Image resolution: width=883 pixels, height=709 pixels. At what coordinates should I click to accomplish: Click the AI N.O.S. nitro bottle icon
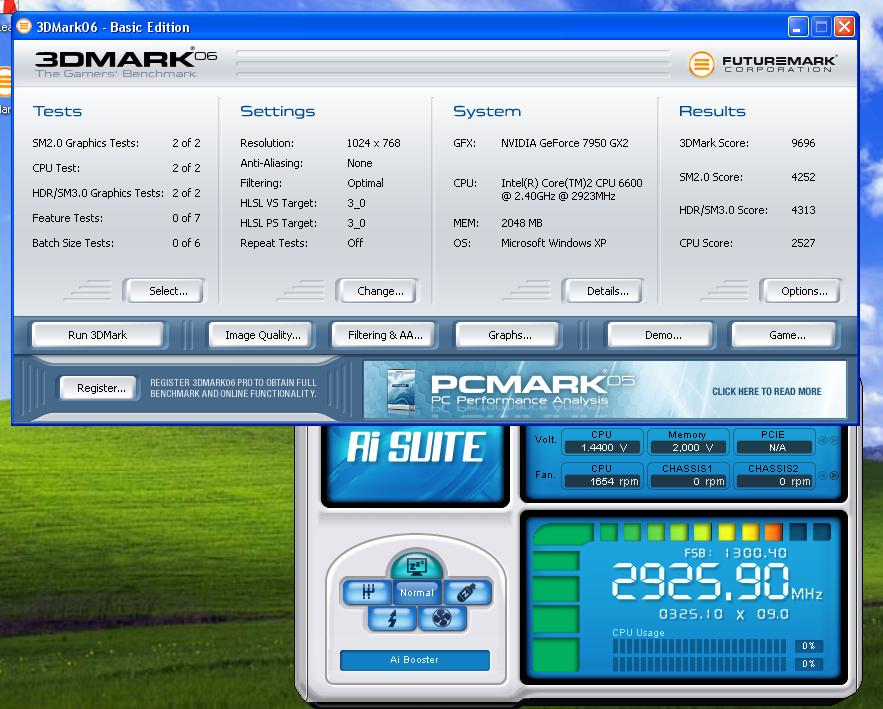pyautogui.click(x=467, y=592)
